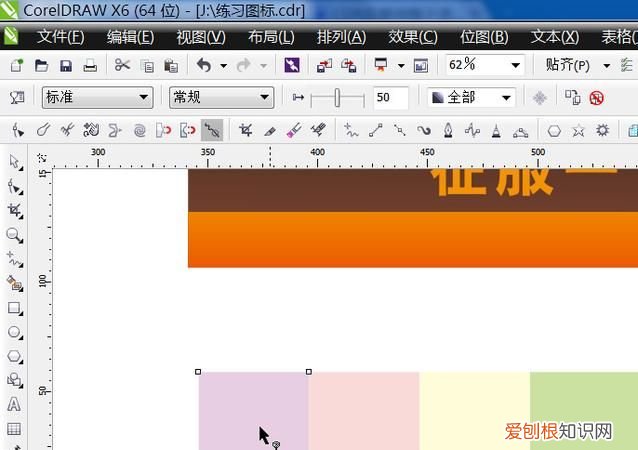The image size is (638, 450).
Task: Choose the Ellipse tool
Action: coord(14,332)
